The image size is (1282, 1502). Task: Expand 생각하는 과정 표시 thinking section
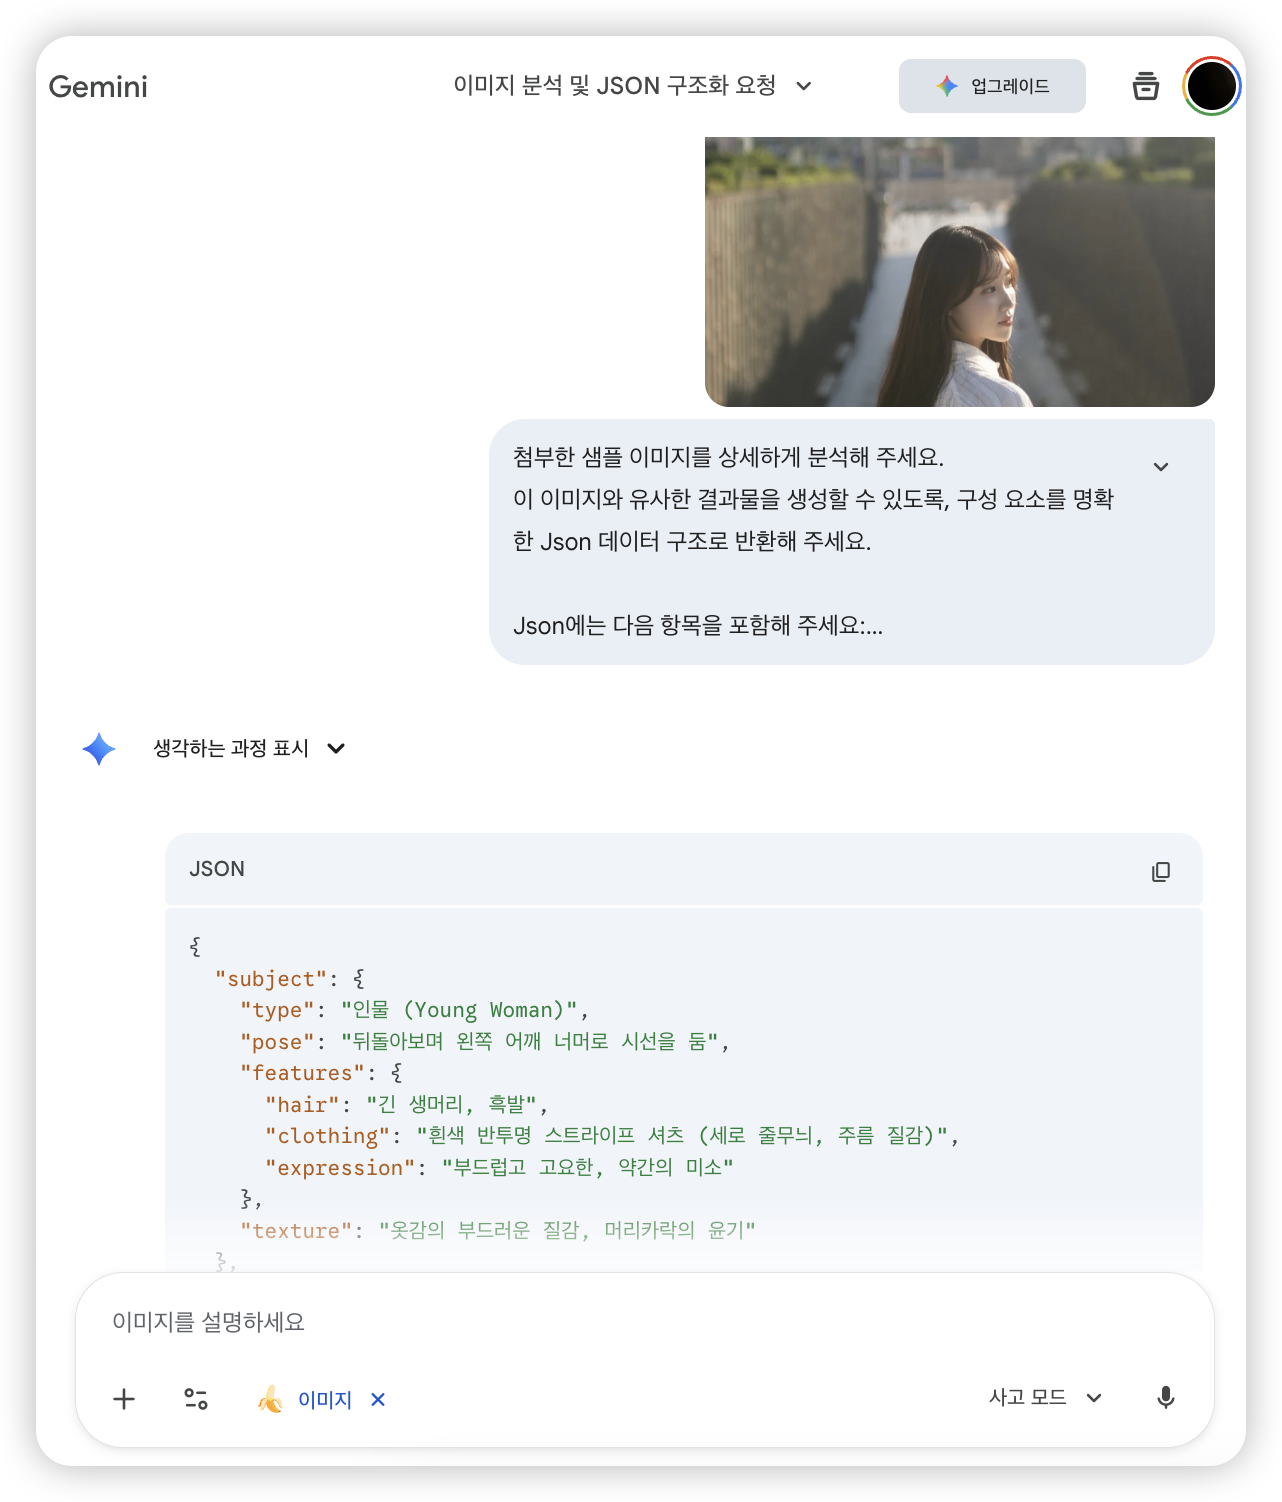[249, 749]
